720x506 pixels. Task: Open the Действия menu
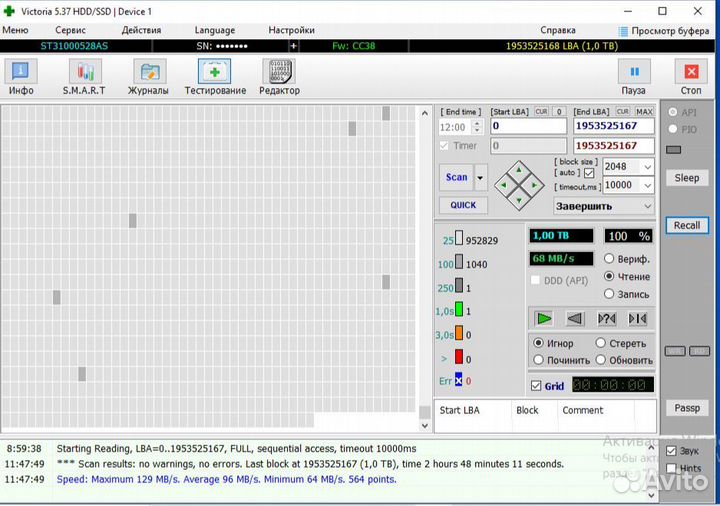[141, 30]
